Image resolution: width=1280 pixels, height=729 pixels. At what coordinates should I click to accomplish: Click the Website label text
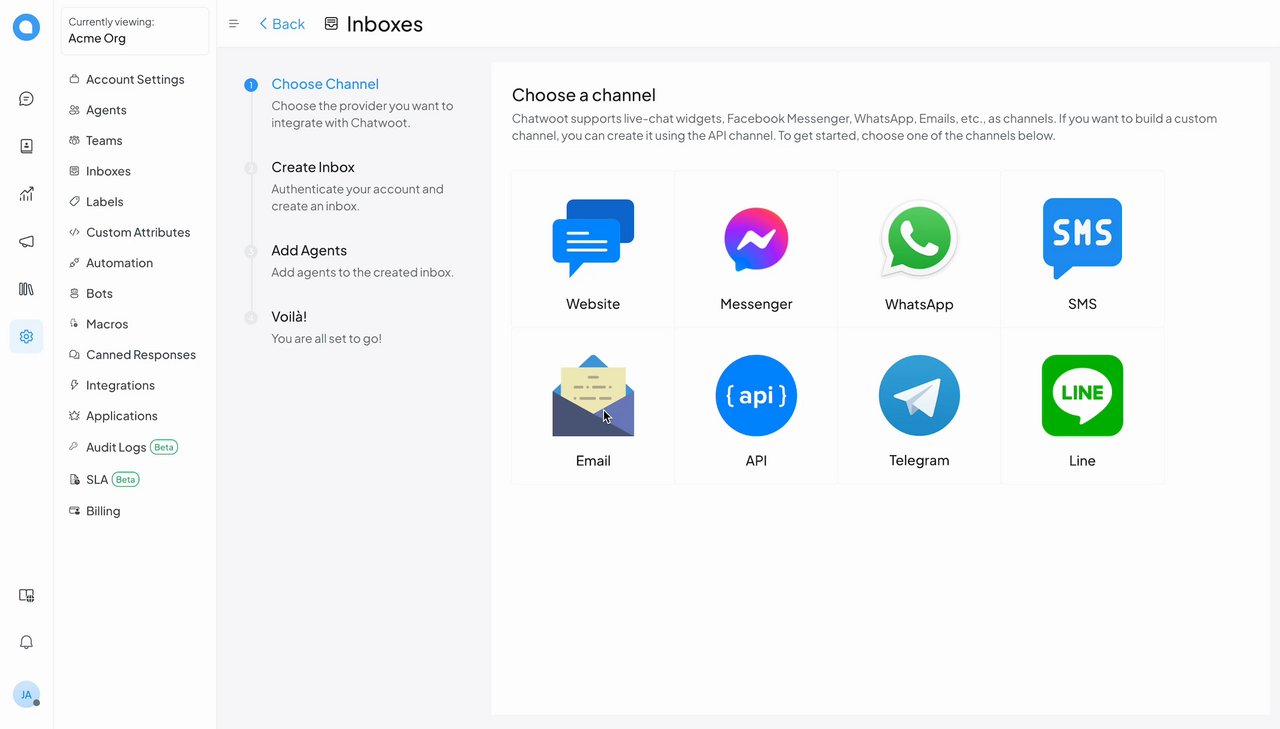tap(593, 304)
